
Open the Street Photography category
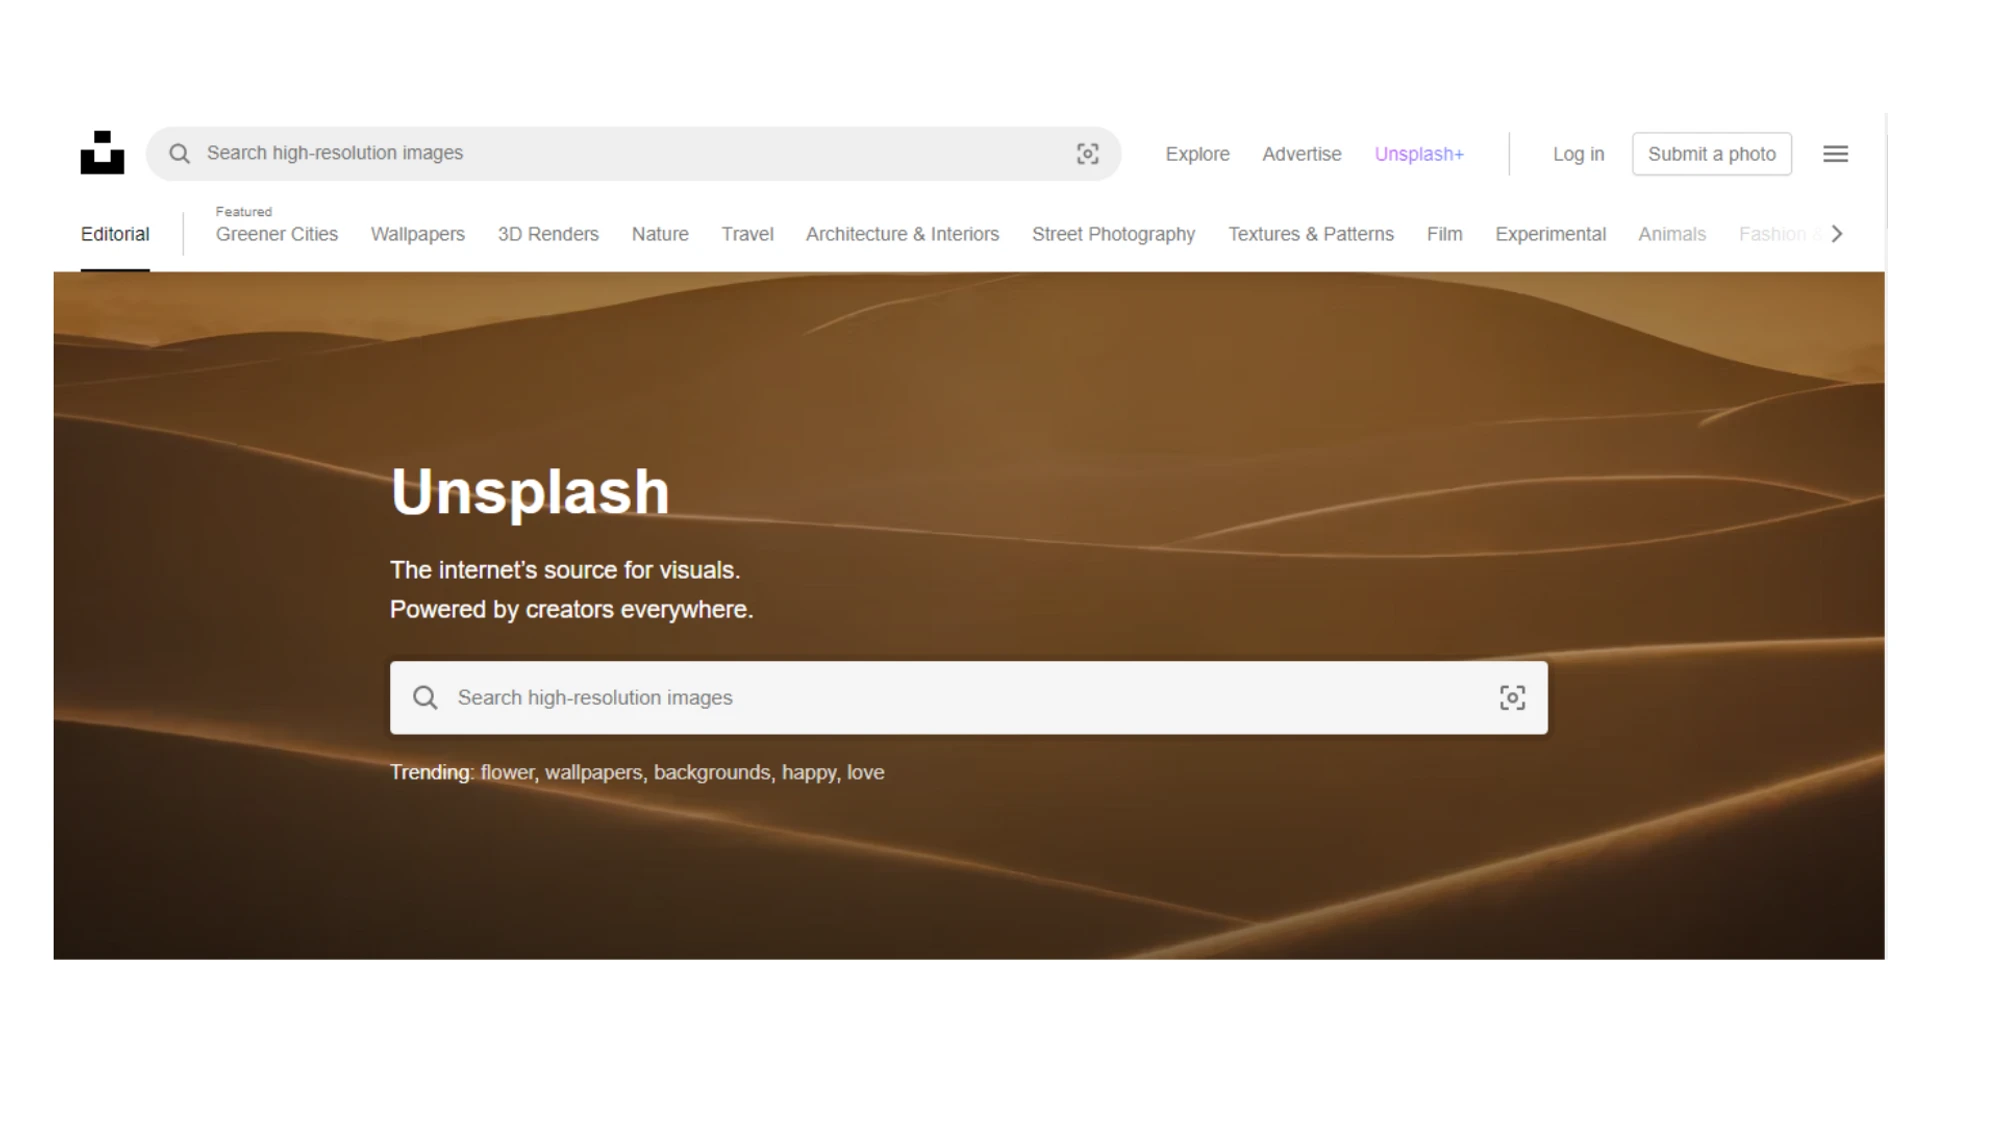click(x=1113, y=234)
